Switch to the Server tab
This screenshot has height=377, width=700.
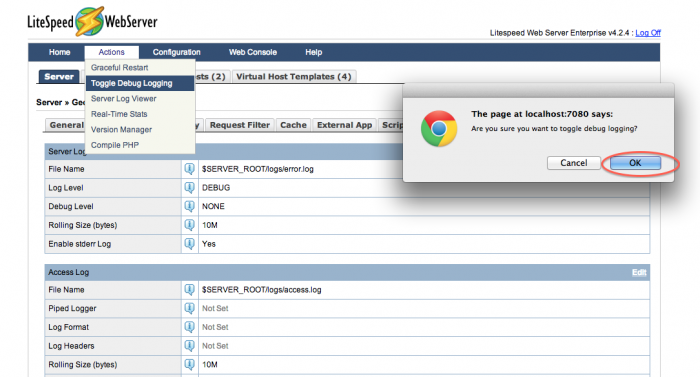[59, 77]
